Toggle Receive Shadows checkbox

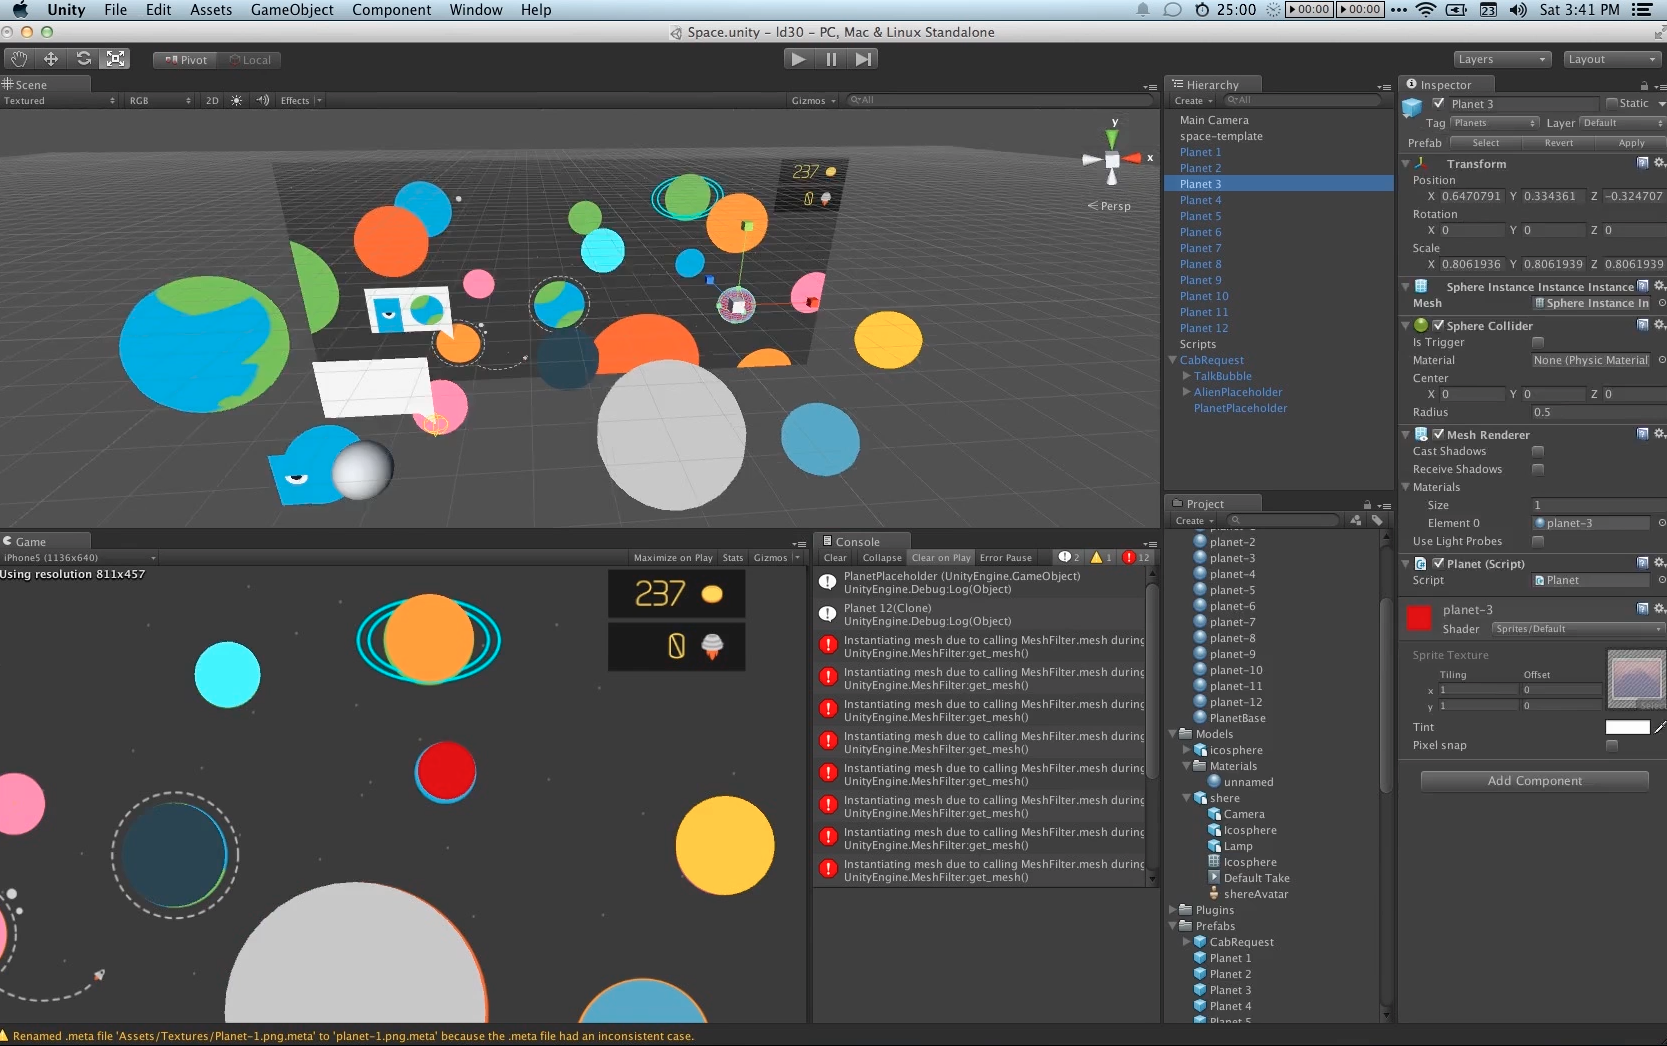pyautogui.click(x=1538, y=469)
